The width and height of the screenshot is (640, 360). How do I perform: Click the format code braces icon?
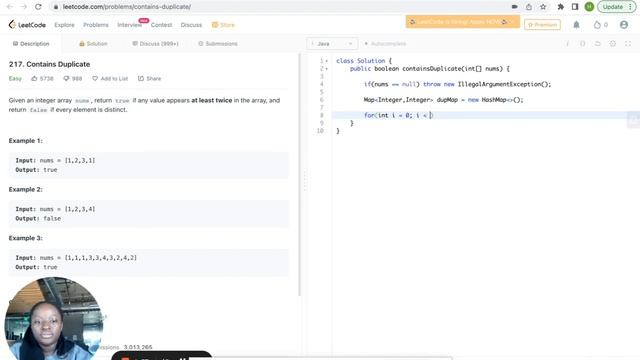coord(582,44)
